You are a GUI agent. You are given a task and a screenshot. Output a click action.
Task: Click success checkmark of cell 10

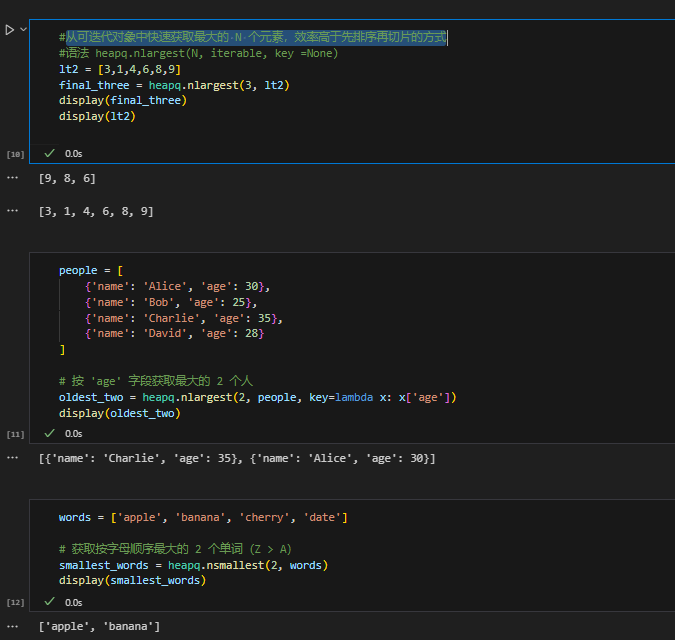[49, 154]
